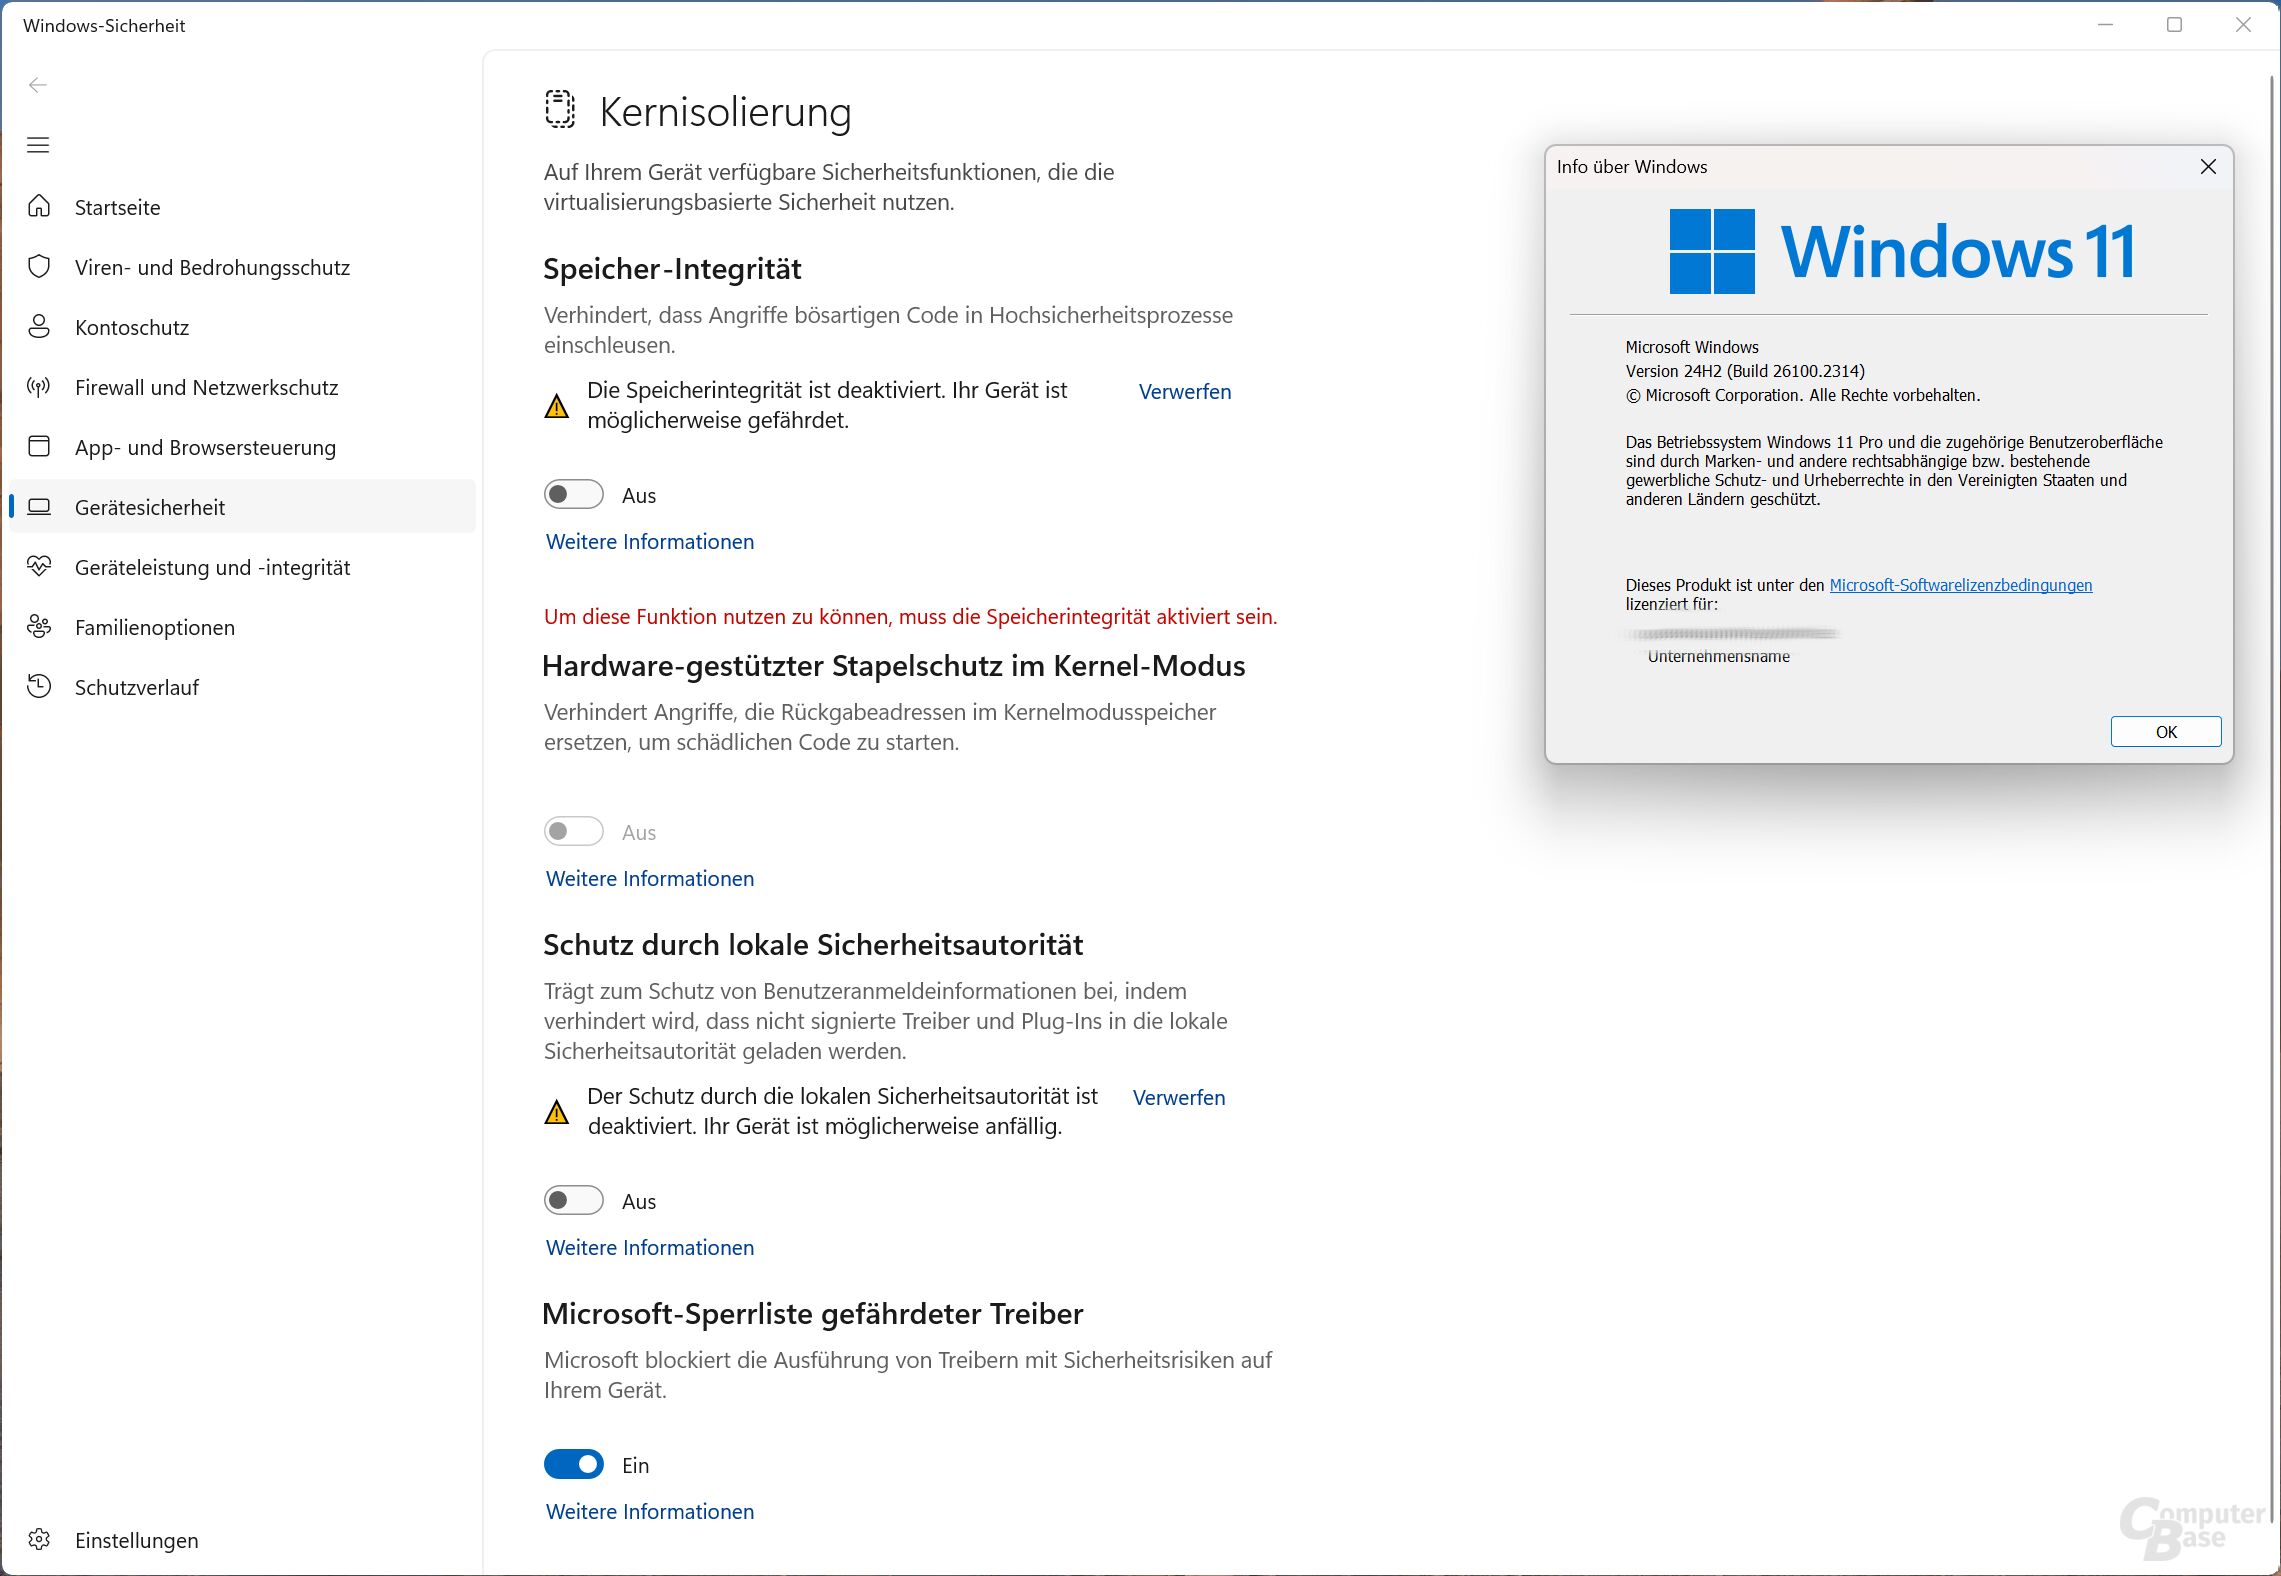Click the Geräteleistung heart icon
2281x1576 pixels.
point(39,567)
